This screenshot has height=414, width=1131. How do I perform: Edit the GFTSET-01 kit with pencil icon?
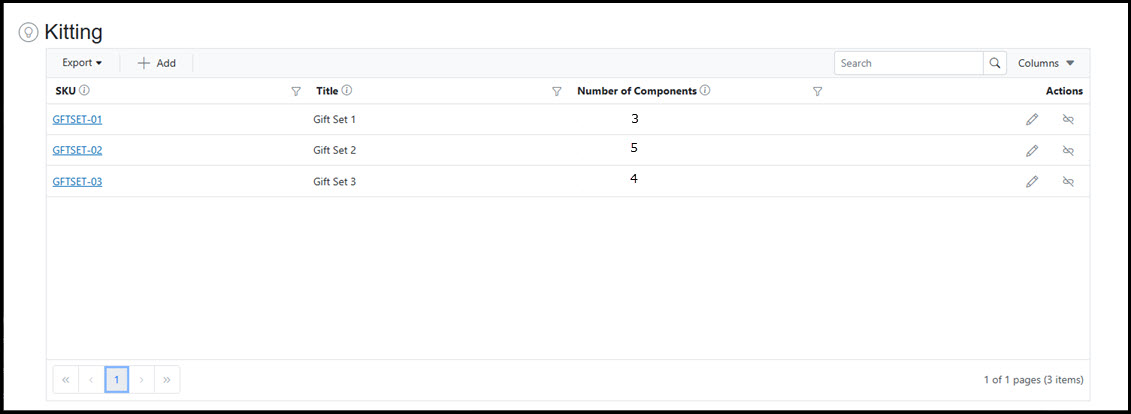[x=1032, y=120]
